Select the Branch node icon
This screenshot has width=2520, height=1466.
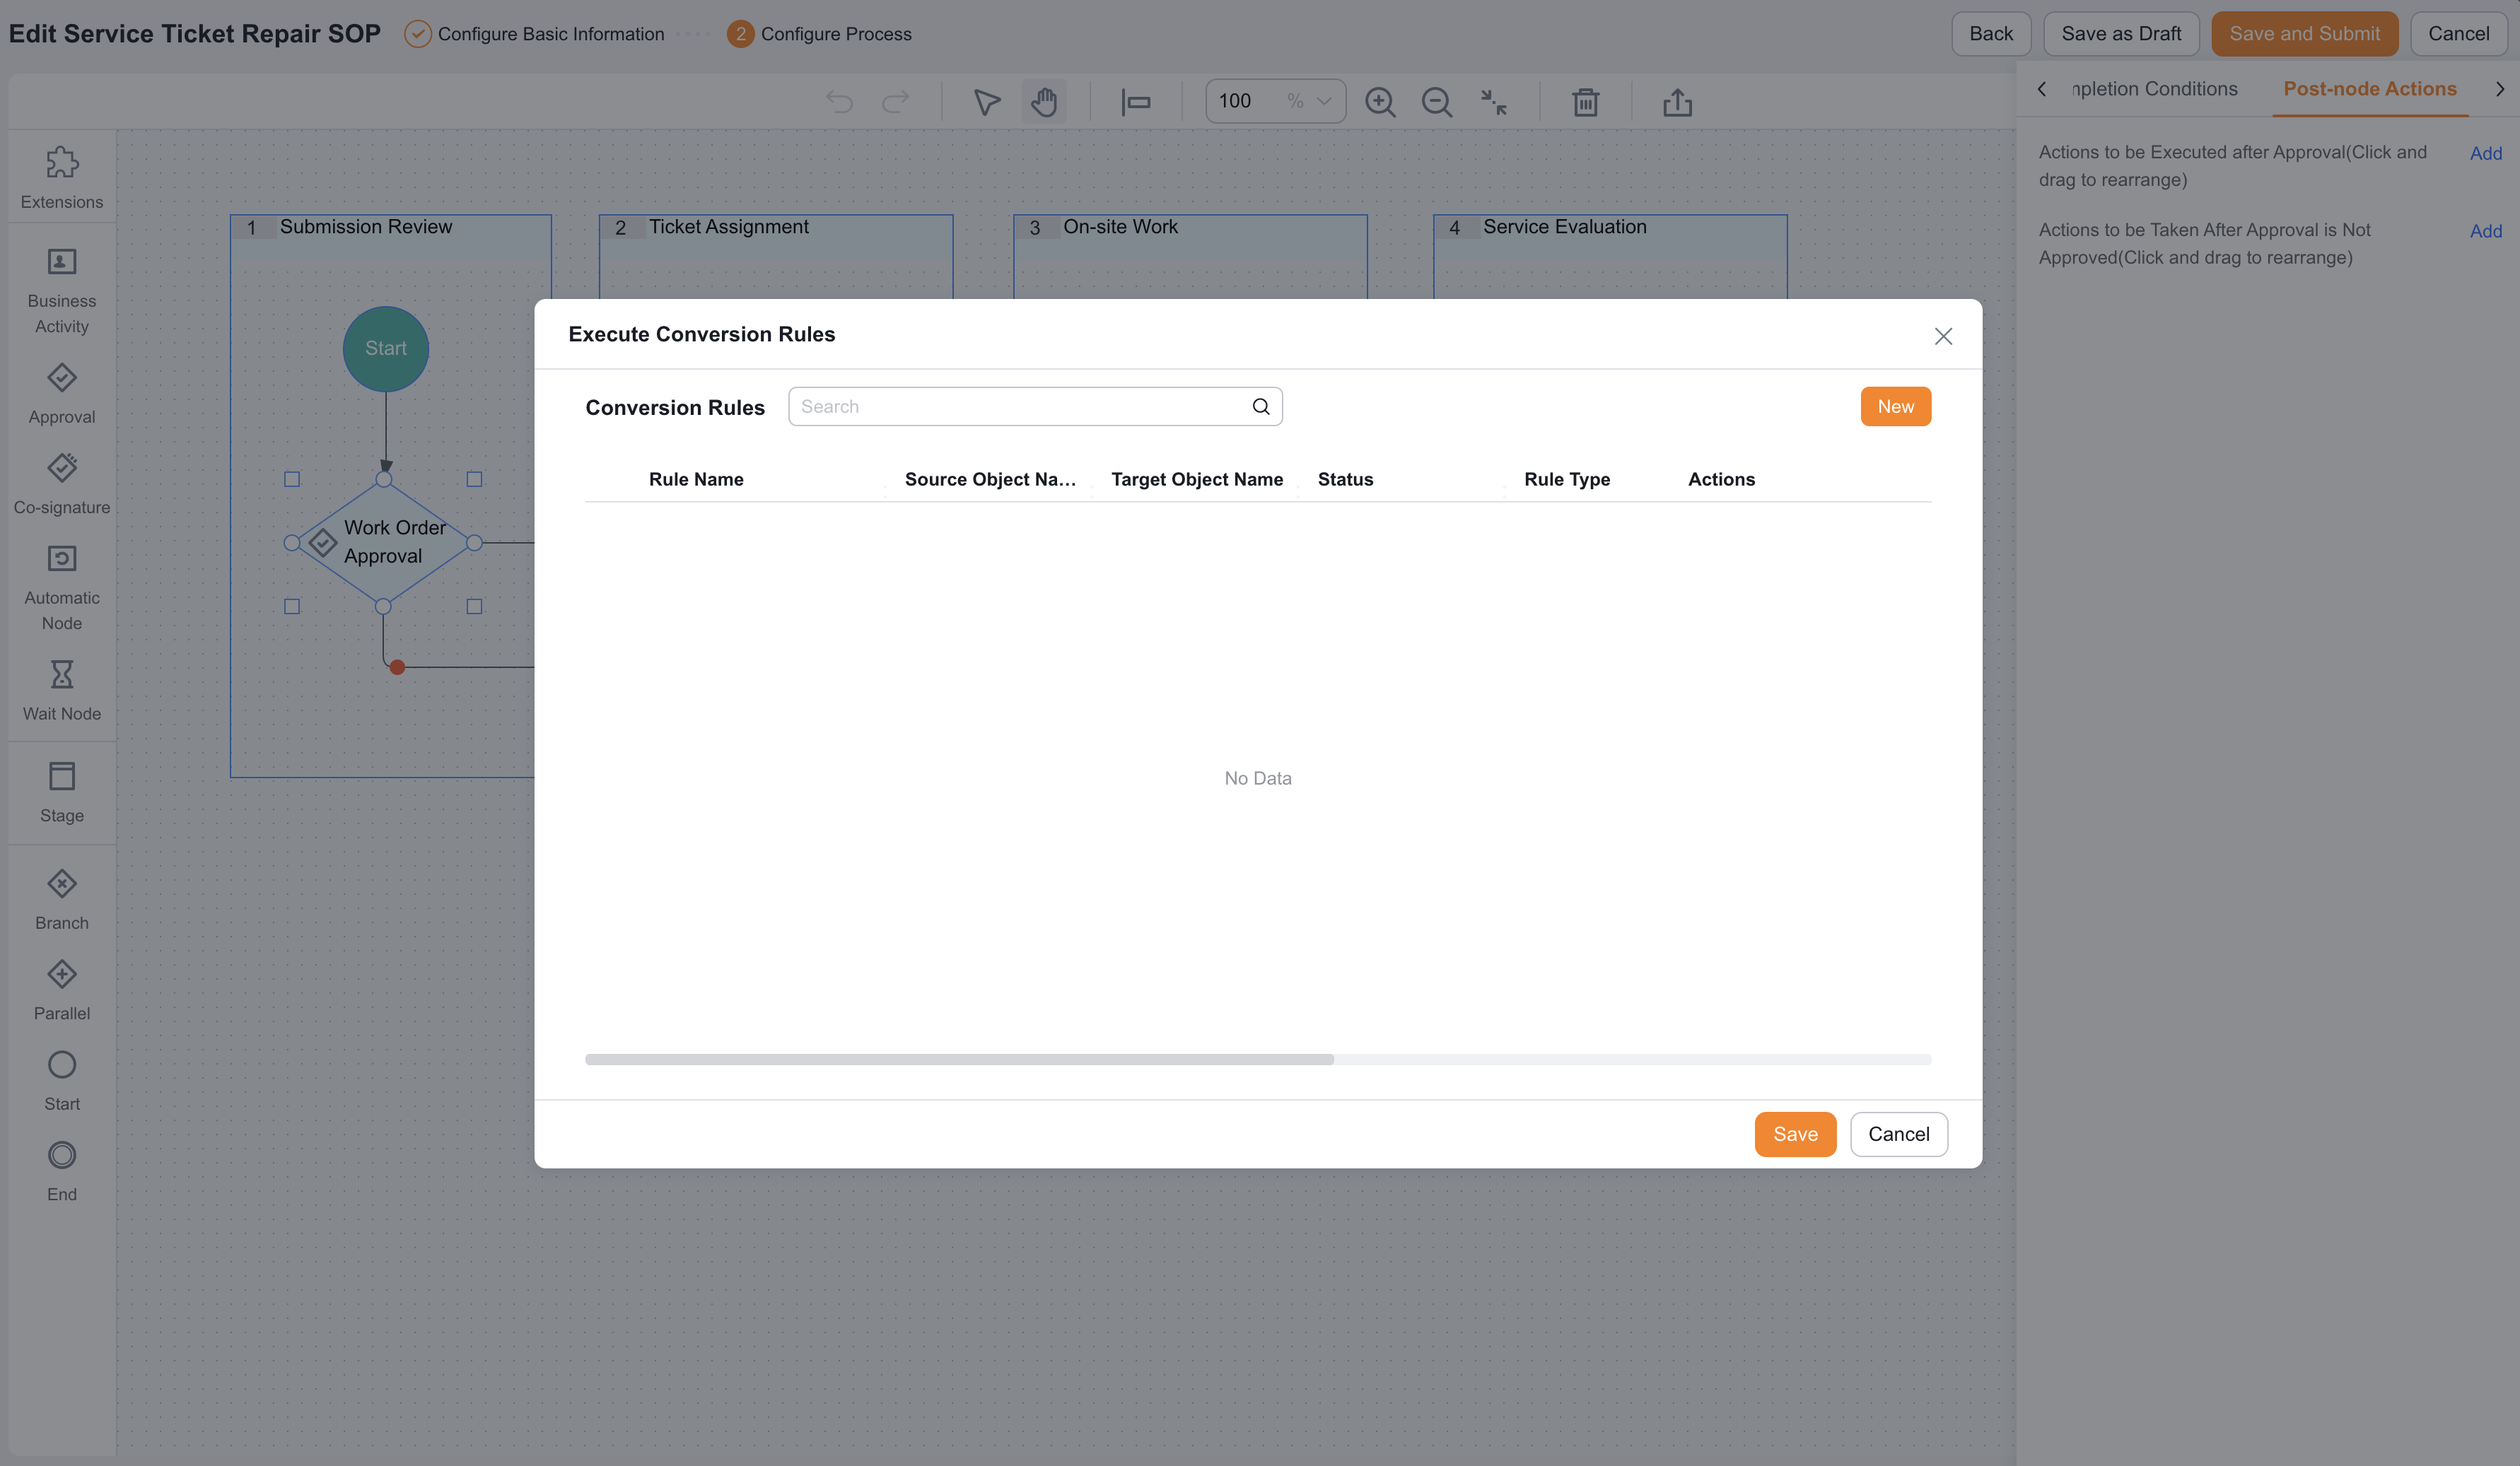click(62, 884)
